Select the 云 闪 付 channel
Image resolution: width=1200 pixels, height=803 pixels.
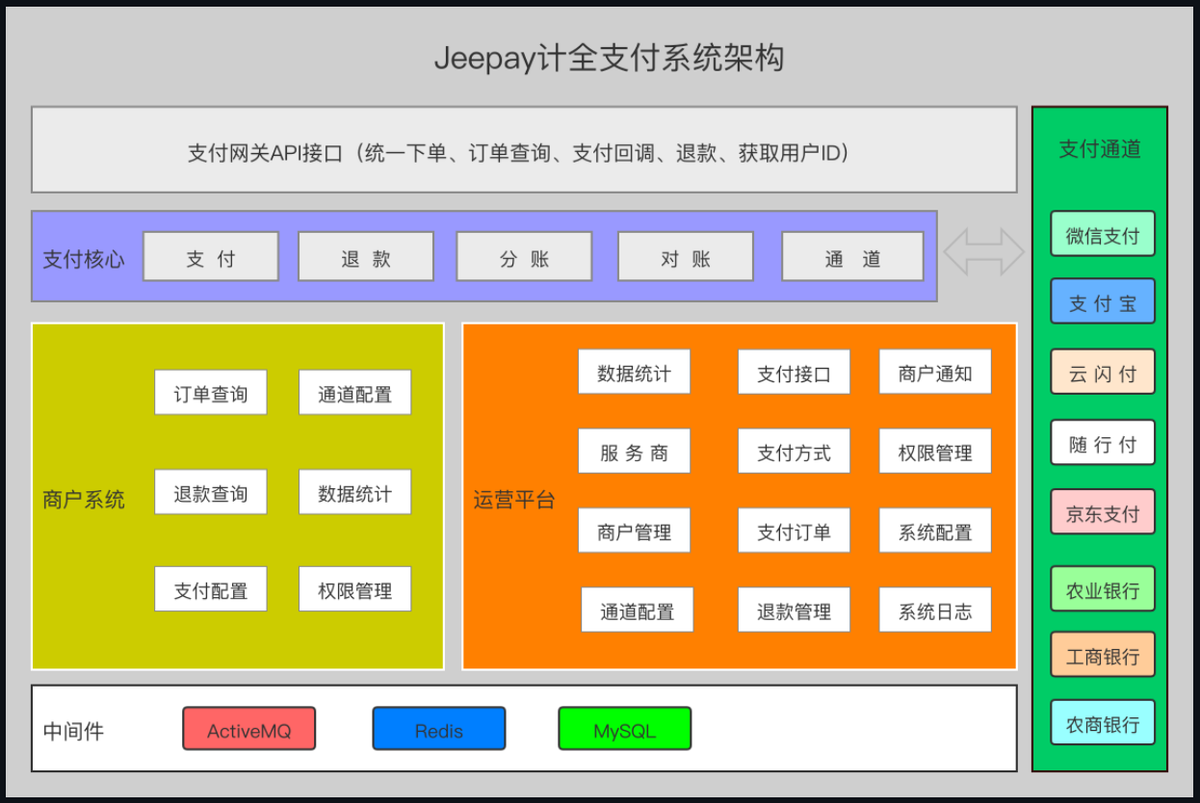tap(1102, 372)
